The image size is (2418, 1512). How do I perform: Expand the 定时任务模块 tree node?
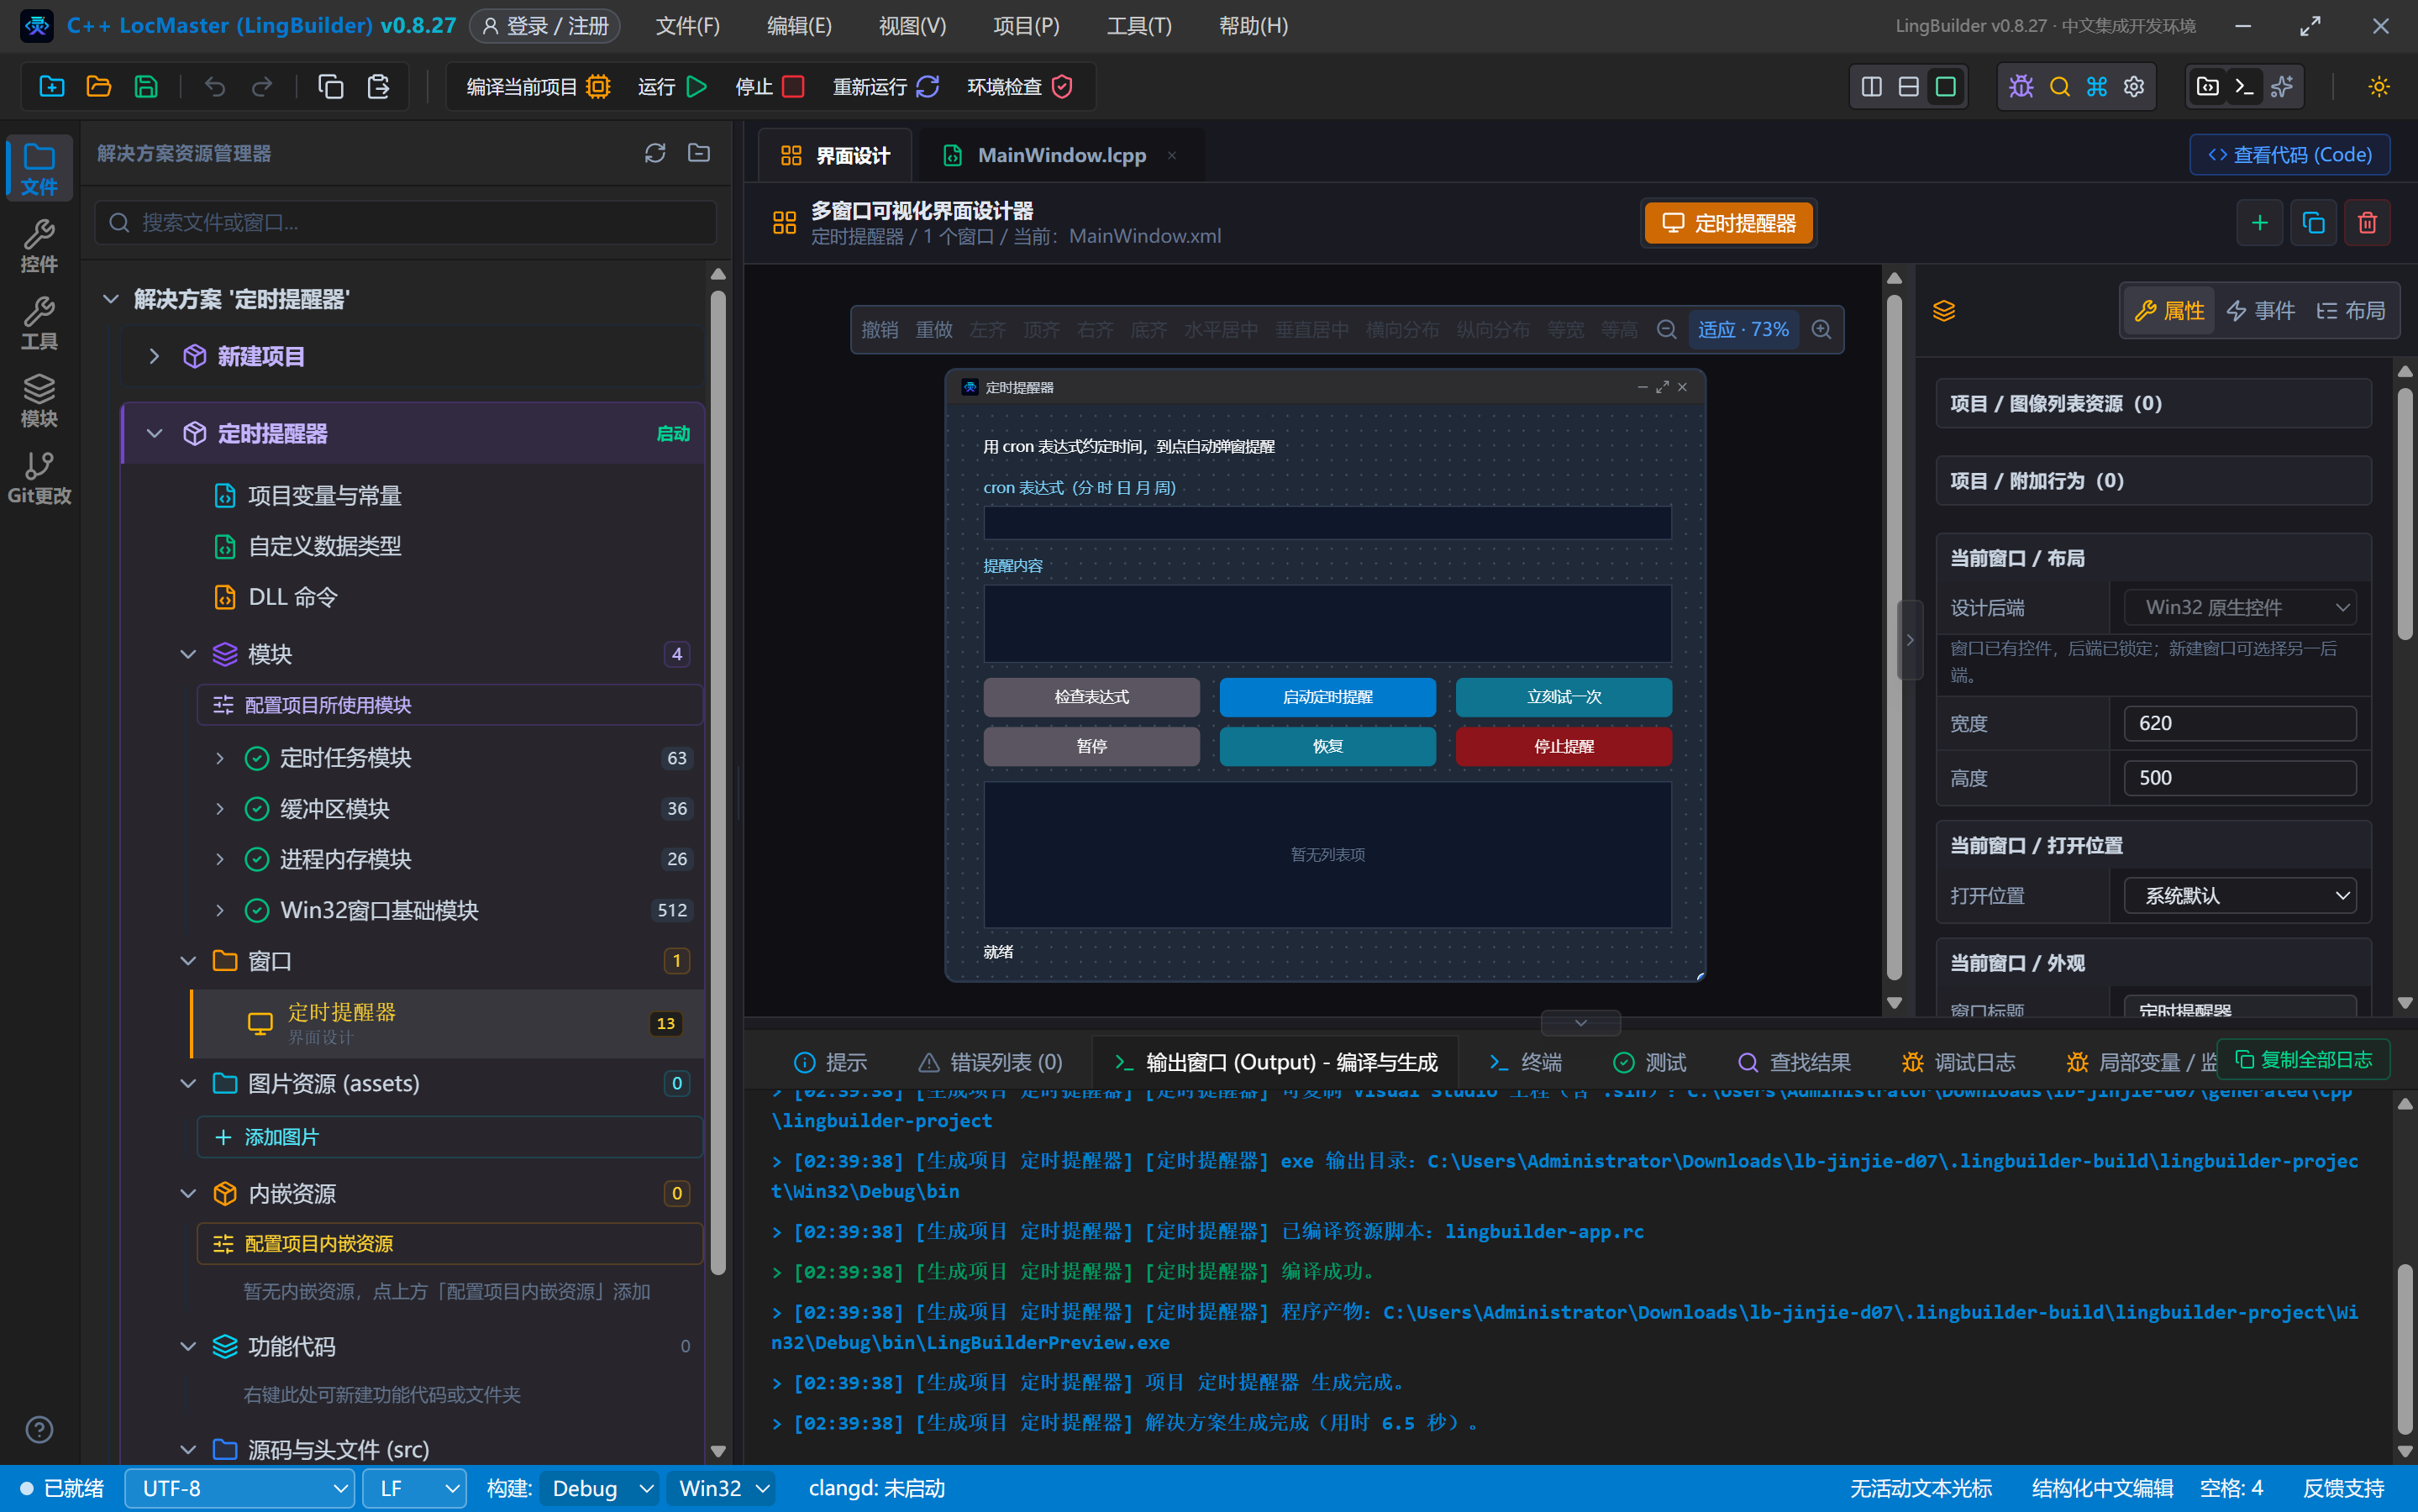click(220, 758)
